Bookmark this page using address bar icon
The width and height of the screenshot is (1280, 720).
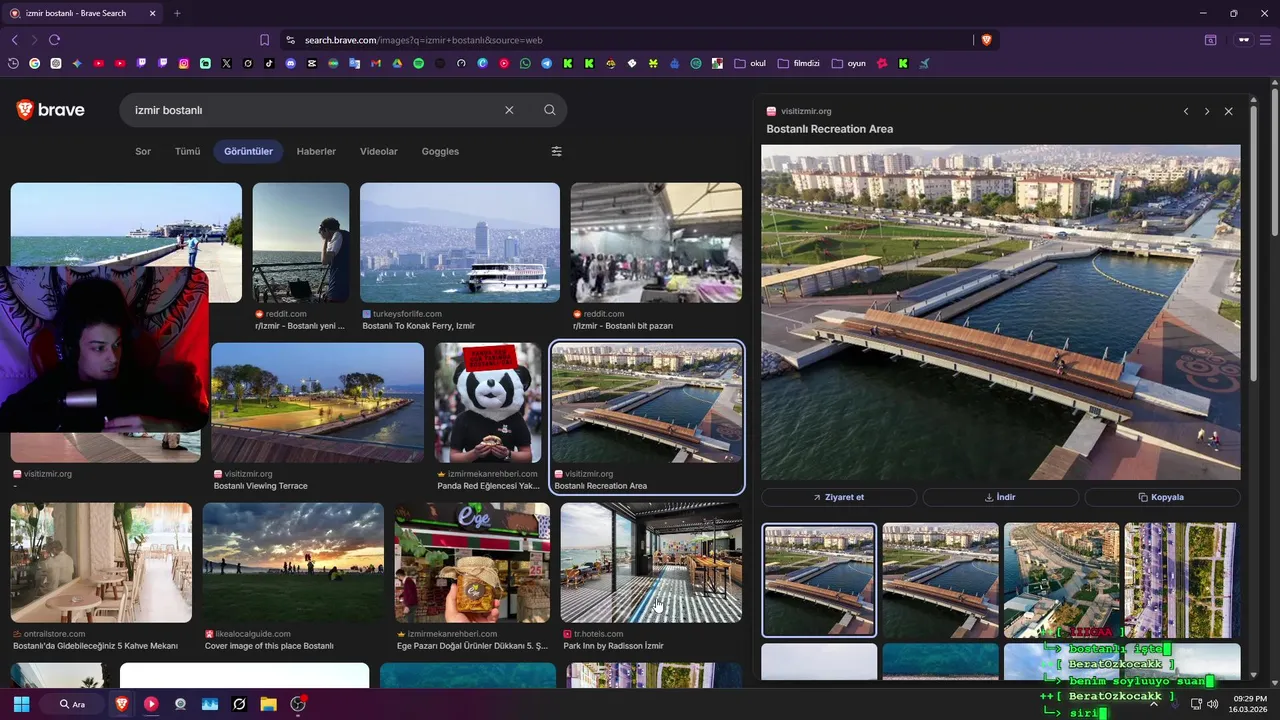264,40
